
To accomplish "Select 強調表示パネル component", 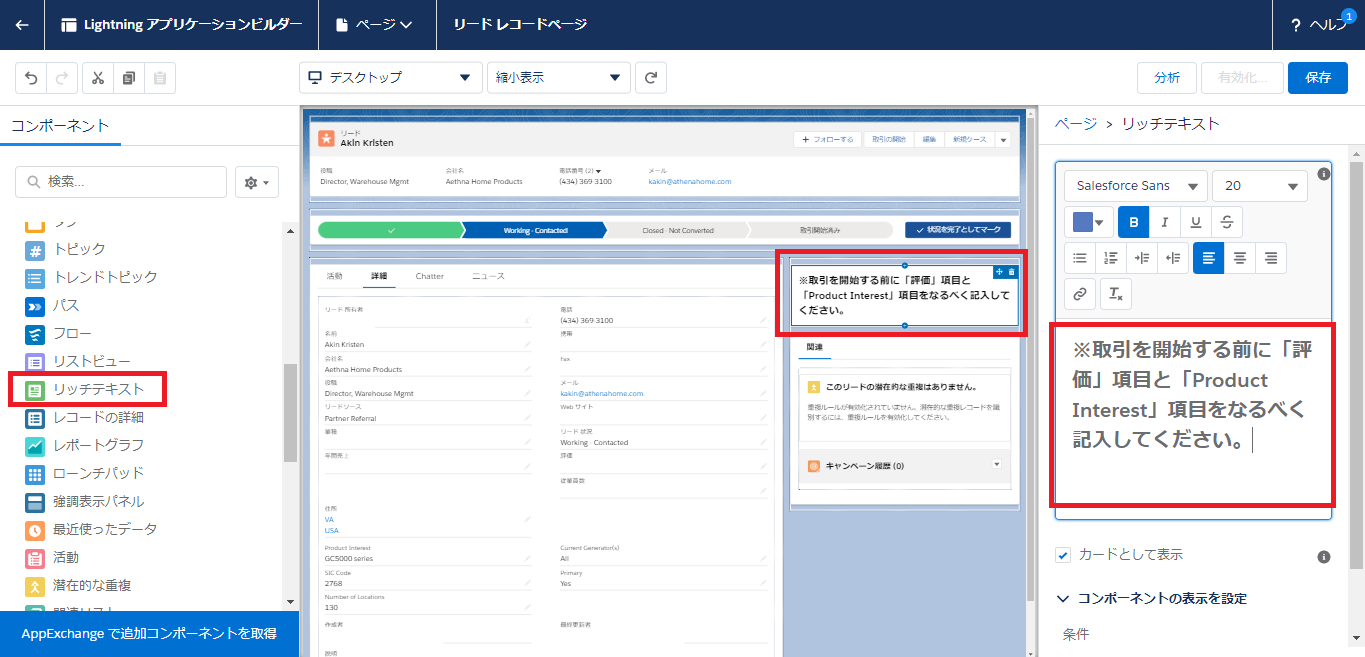I will point(85,501).
